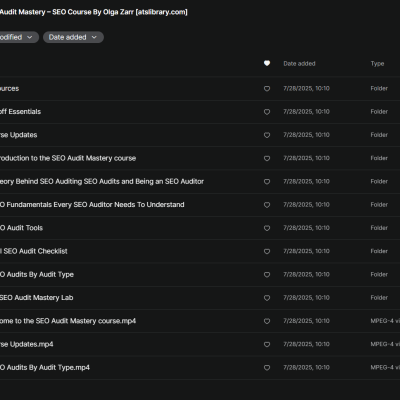Select 'O Audits By Audit Type.mp4' video file

[x=45, y=368]
